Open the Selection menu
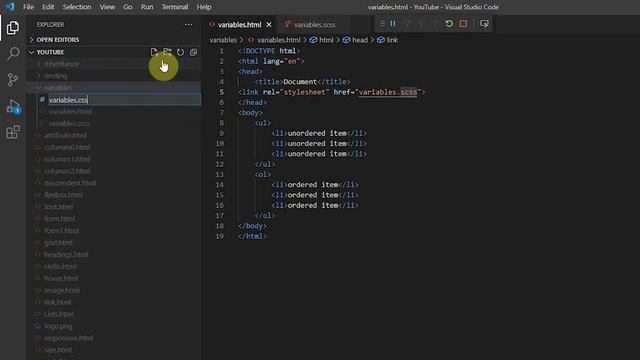This screenshot has width=640, height=360. 77,7
